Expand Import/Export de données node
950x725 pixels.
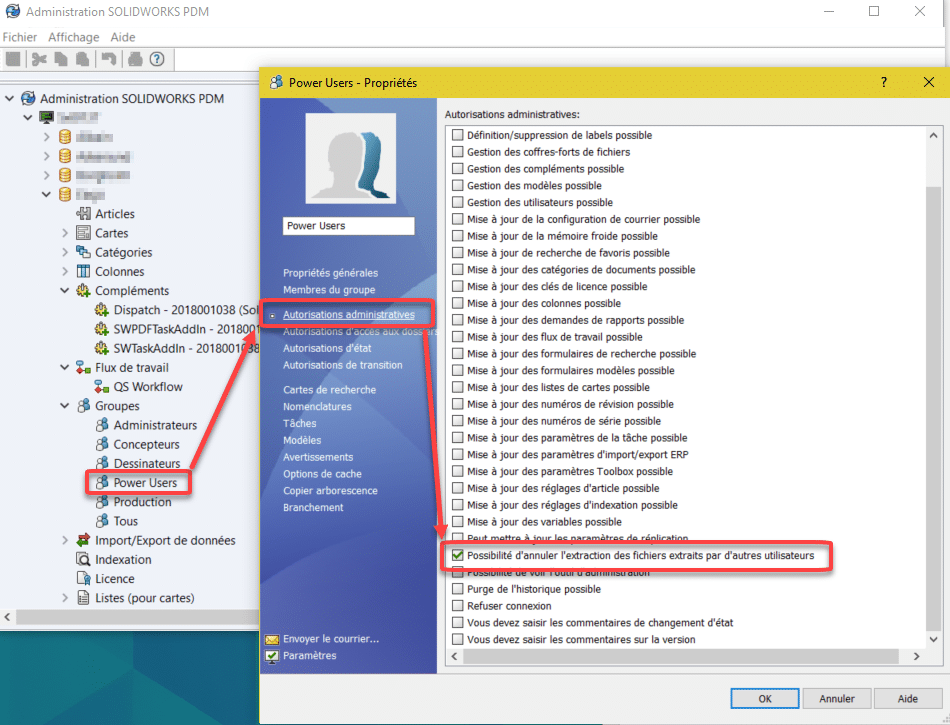tap(65, 540)
